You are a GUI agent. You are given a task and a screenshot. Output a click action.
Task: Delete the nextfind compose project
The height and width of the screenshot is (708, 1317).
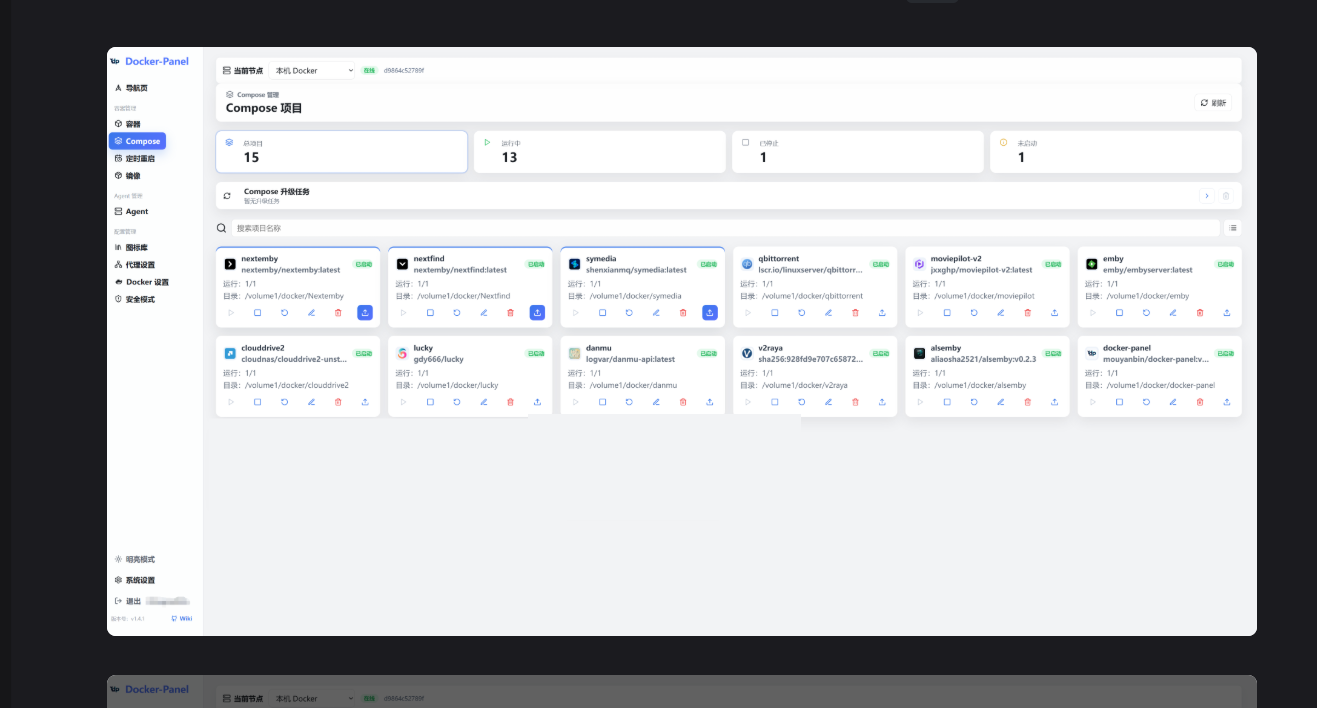pos(510,313)
